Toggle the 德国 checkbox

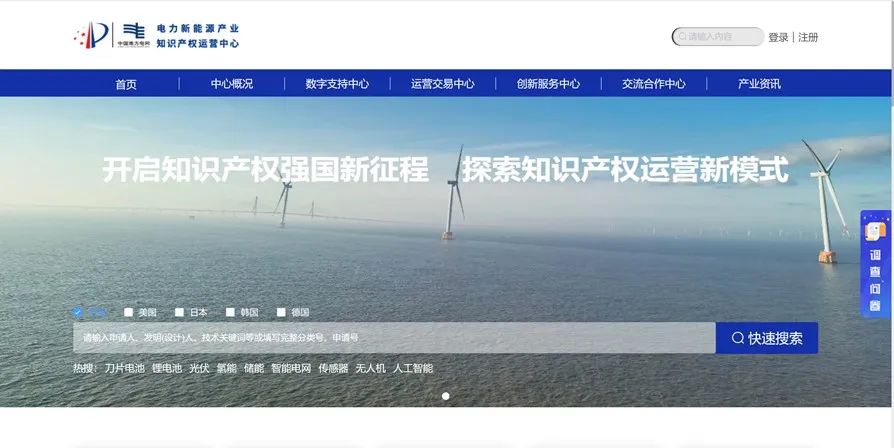point(282,312)
